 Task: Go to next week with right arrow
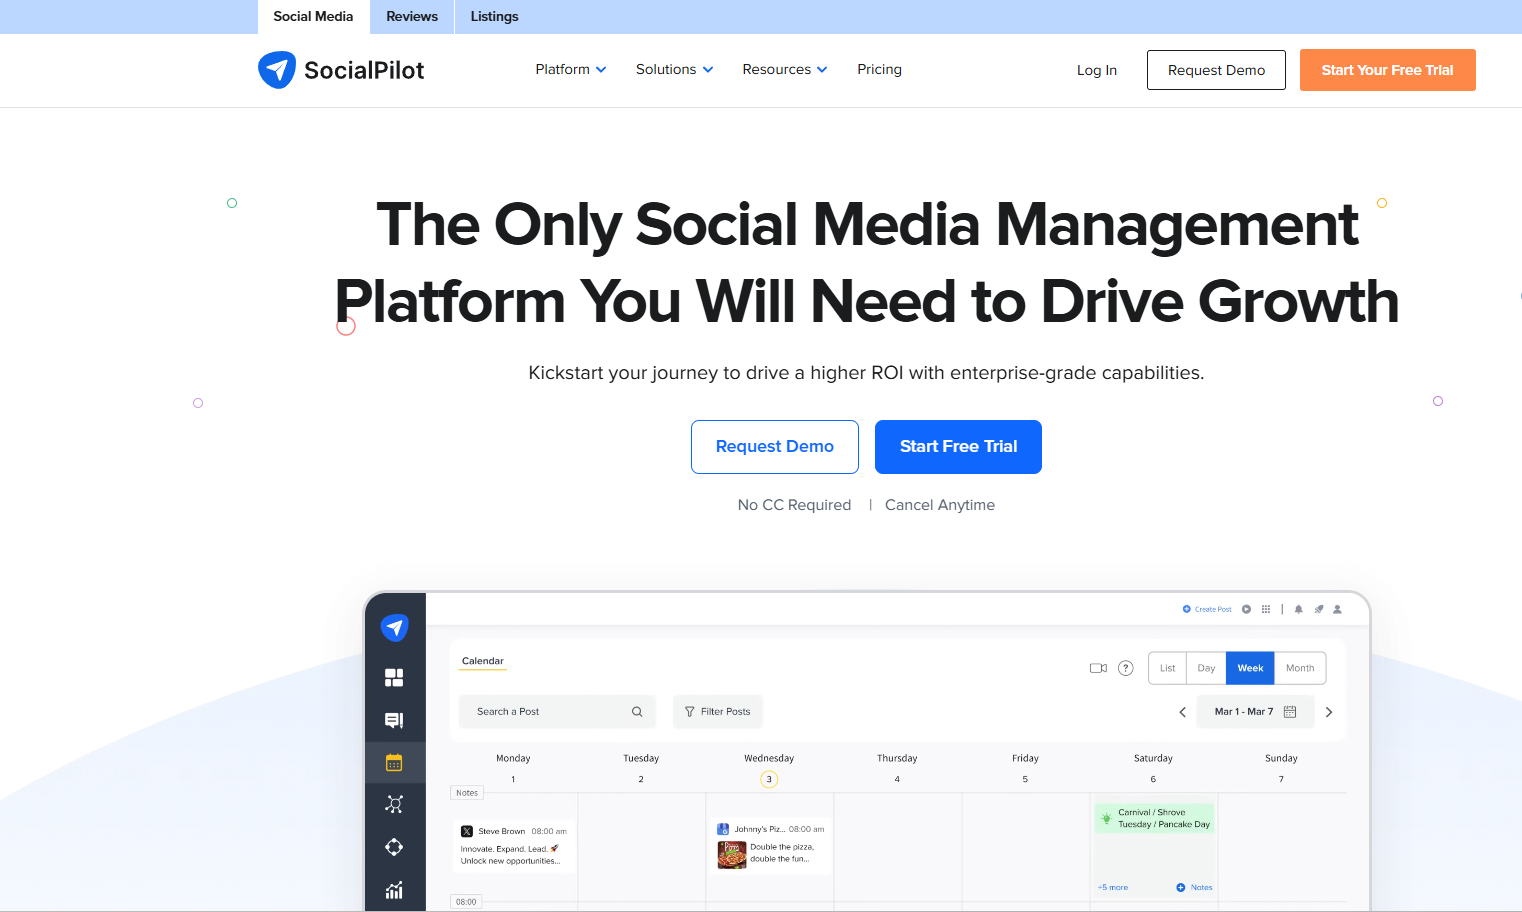pyautogui.click(x=1329, y=712)
